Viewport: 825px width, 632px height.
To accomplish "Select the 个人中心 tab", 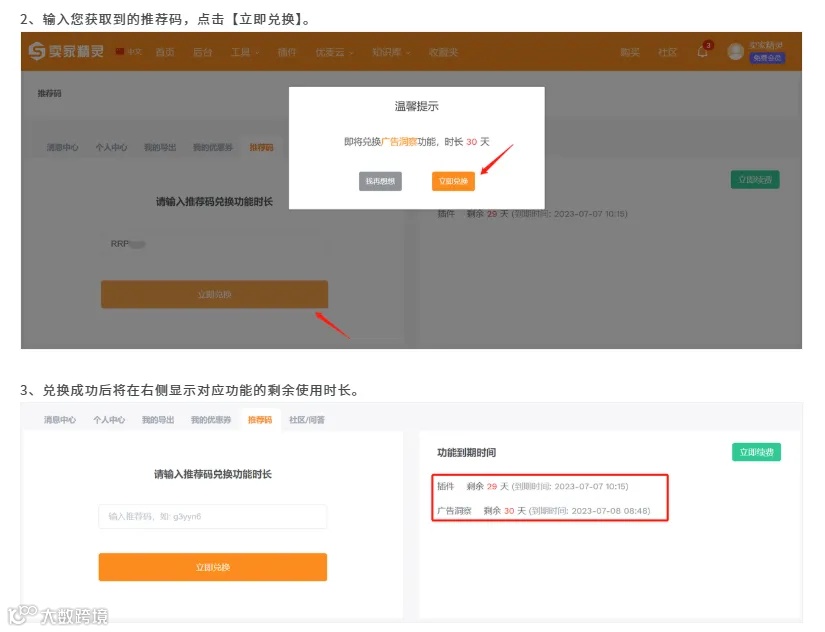I will (113, 145).
